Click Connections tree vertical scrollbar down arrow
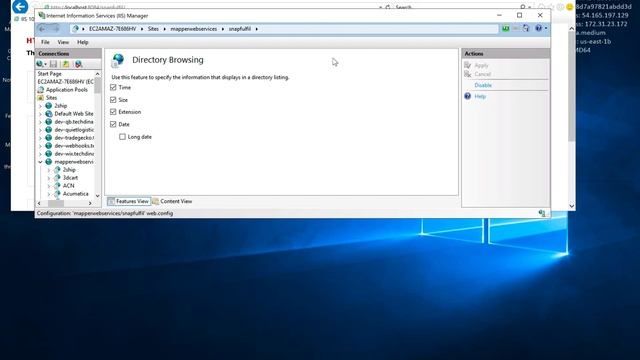Screen dimensions: 640x360 (x=98, y=196)
